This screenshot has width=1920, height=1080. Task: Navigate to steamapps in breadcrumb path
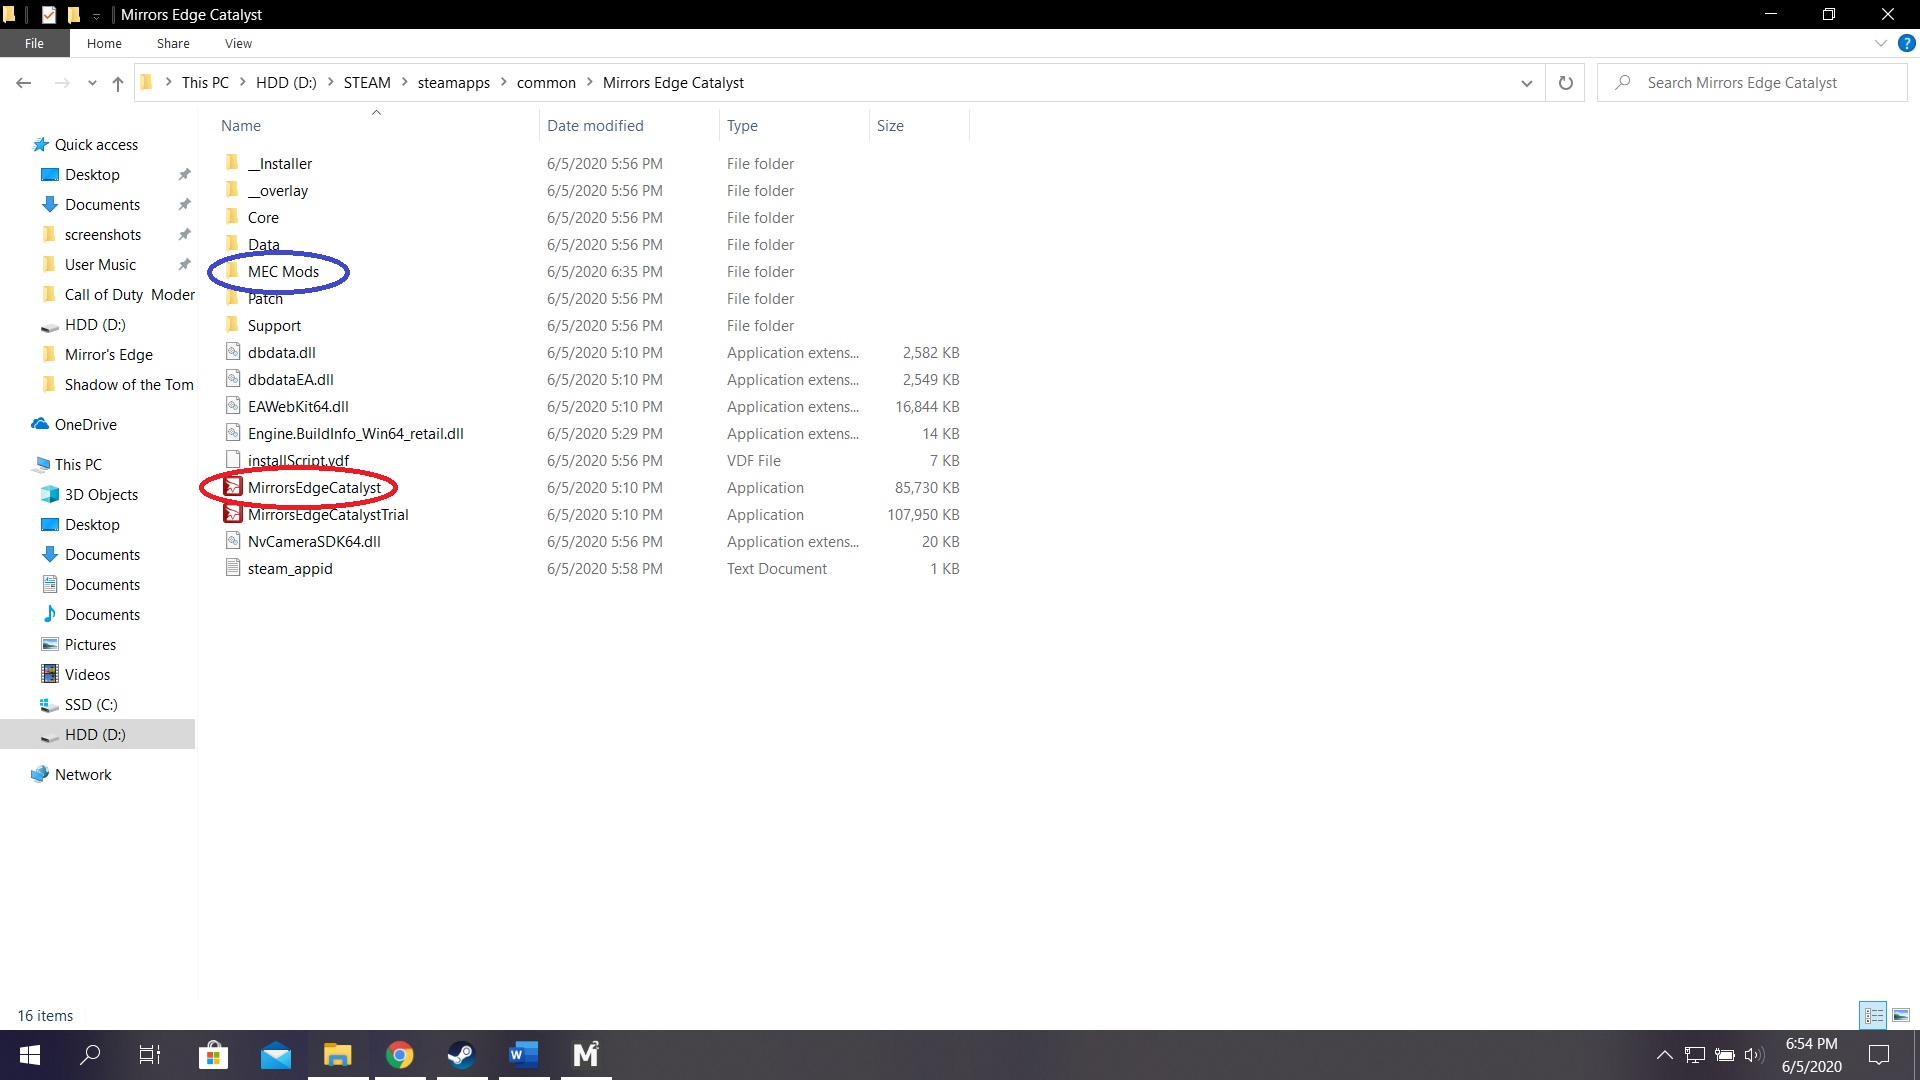point(453,83)
